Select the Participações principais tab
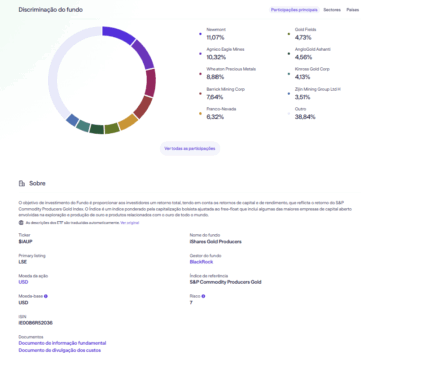Screen dimensions: 430x368 click(x=294, y=10)
